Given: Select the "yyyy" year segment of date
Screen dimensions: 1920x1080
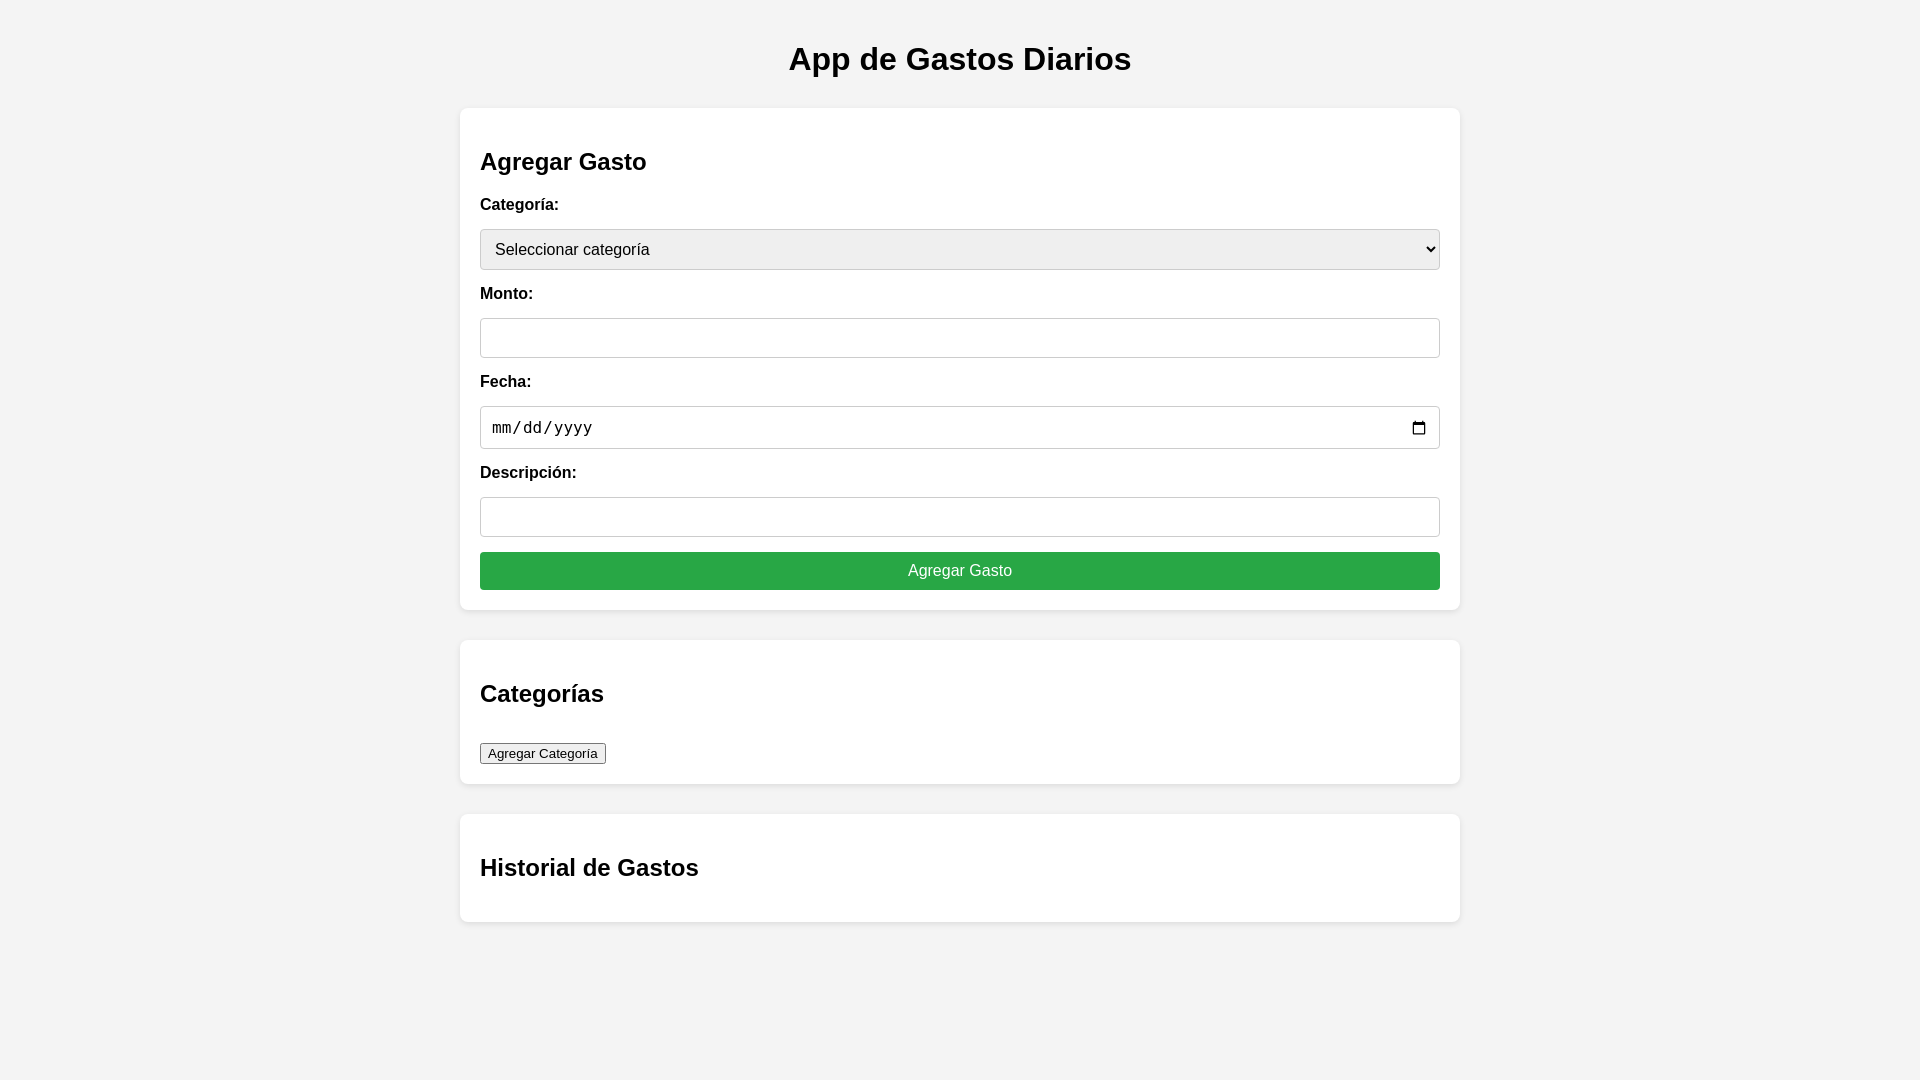Looking at the screenshot, I should coord(573,428).
